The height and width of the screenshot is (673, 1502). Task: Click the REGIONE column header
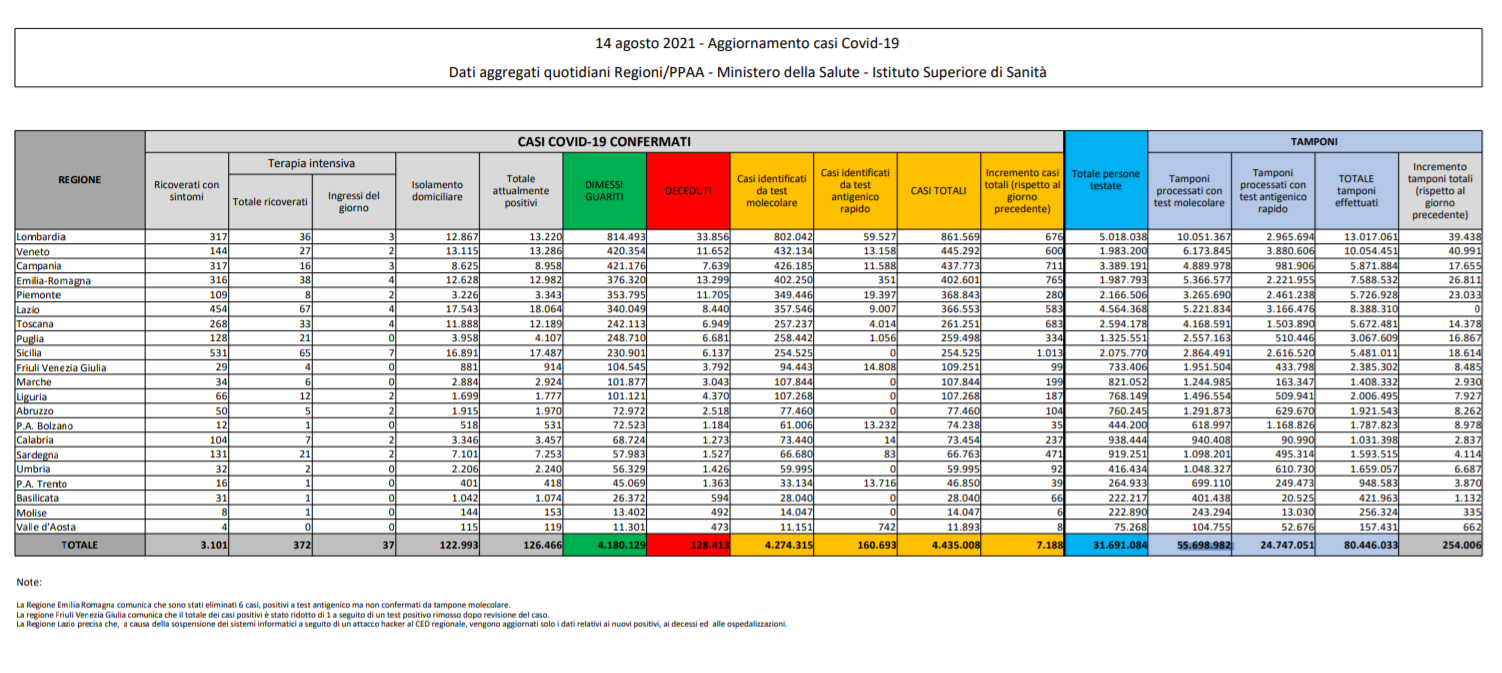coord(79,180)
